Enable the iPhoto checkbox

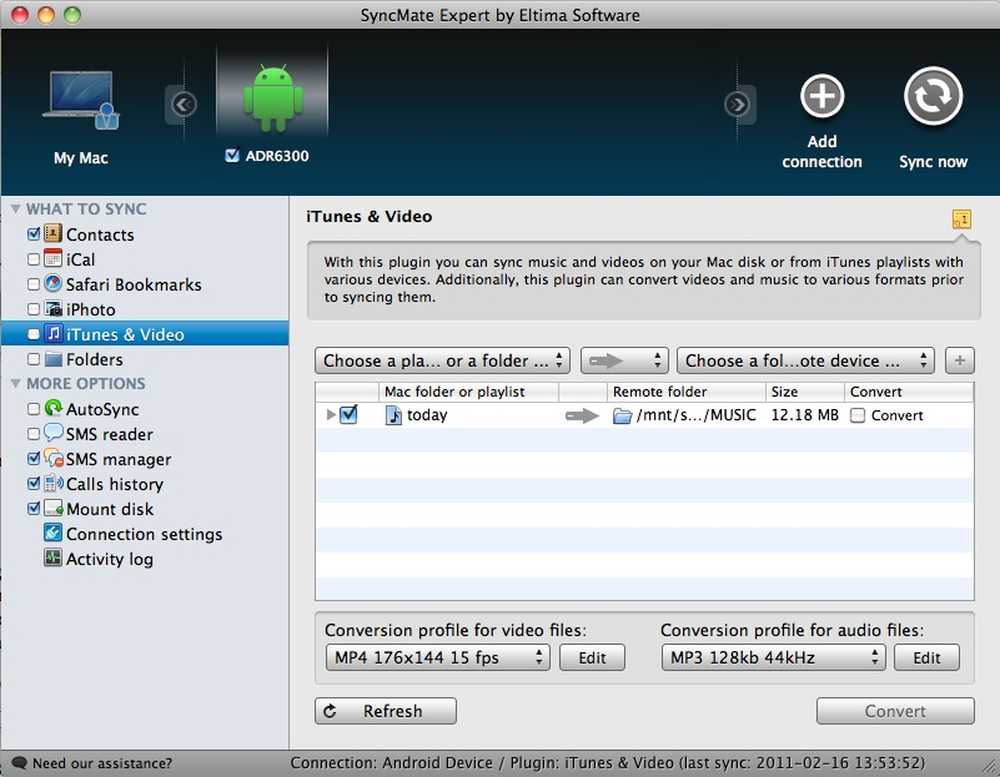(x=34, y=309)
